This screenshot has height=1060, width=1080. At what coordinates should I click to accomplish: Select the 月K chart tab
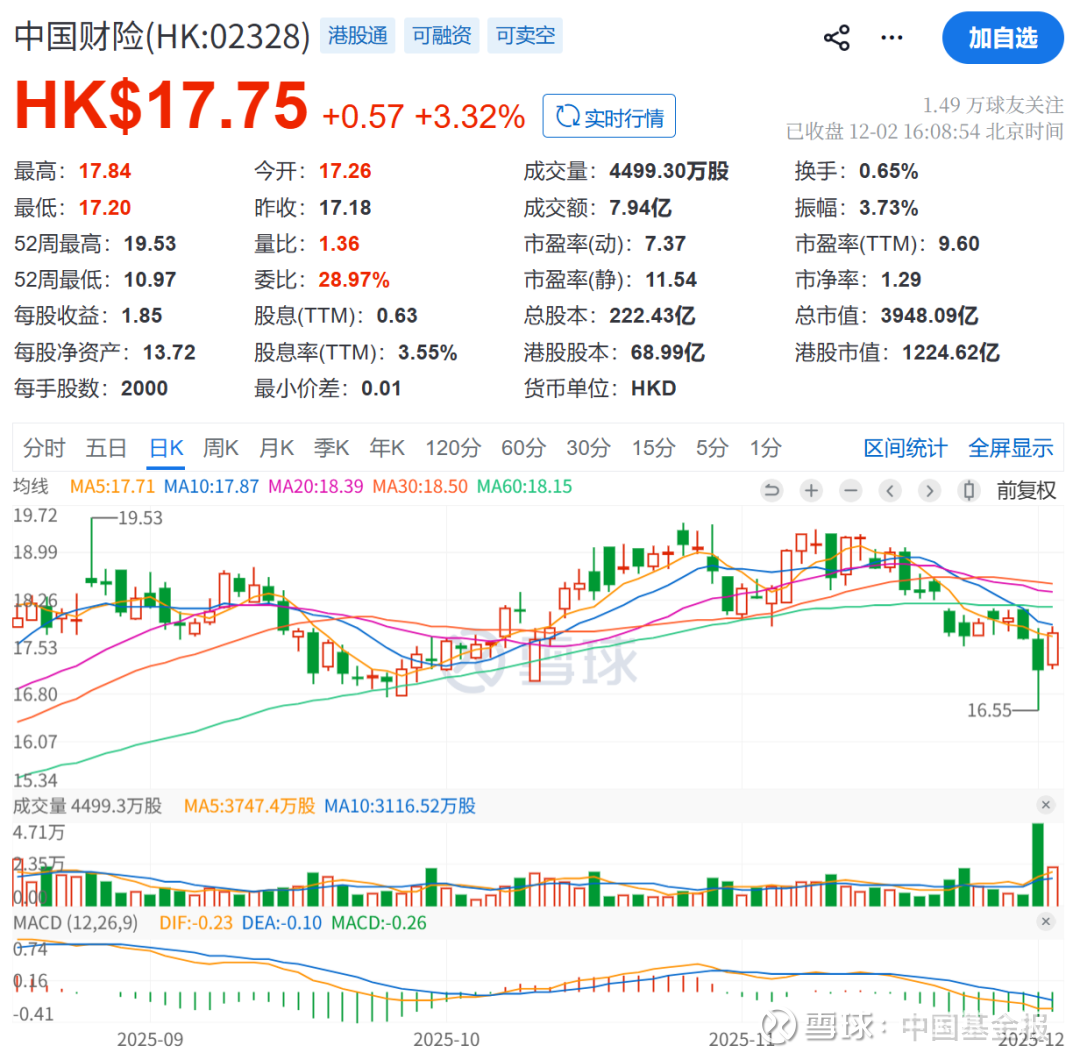coord(276,448)
